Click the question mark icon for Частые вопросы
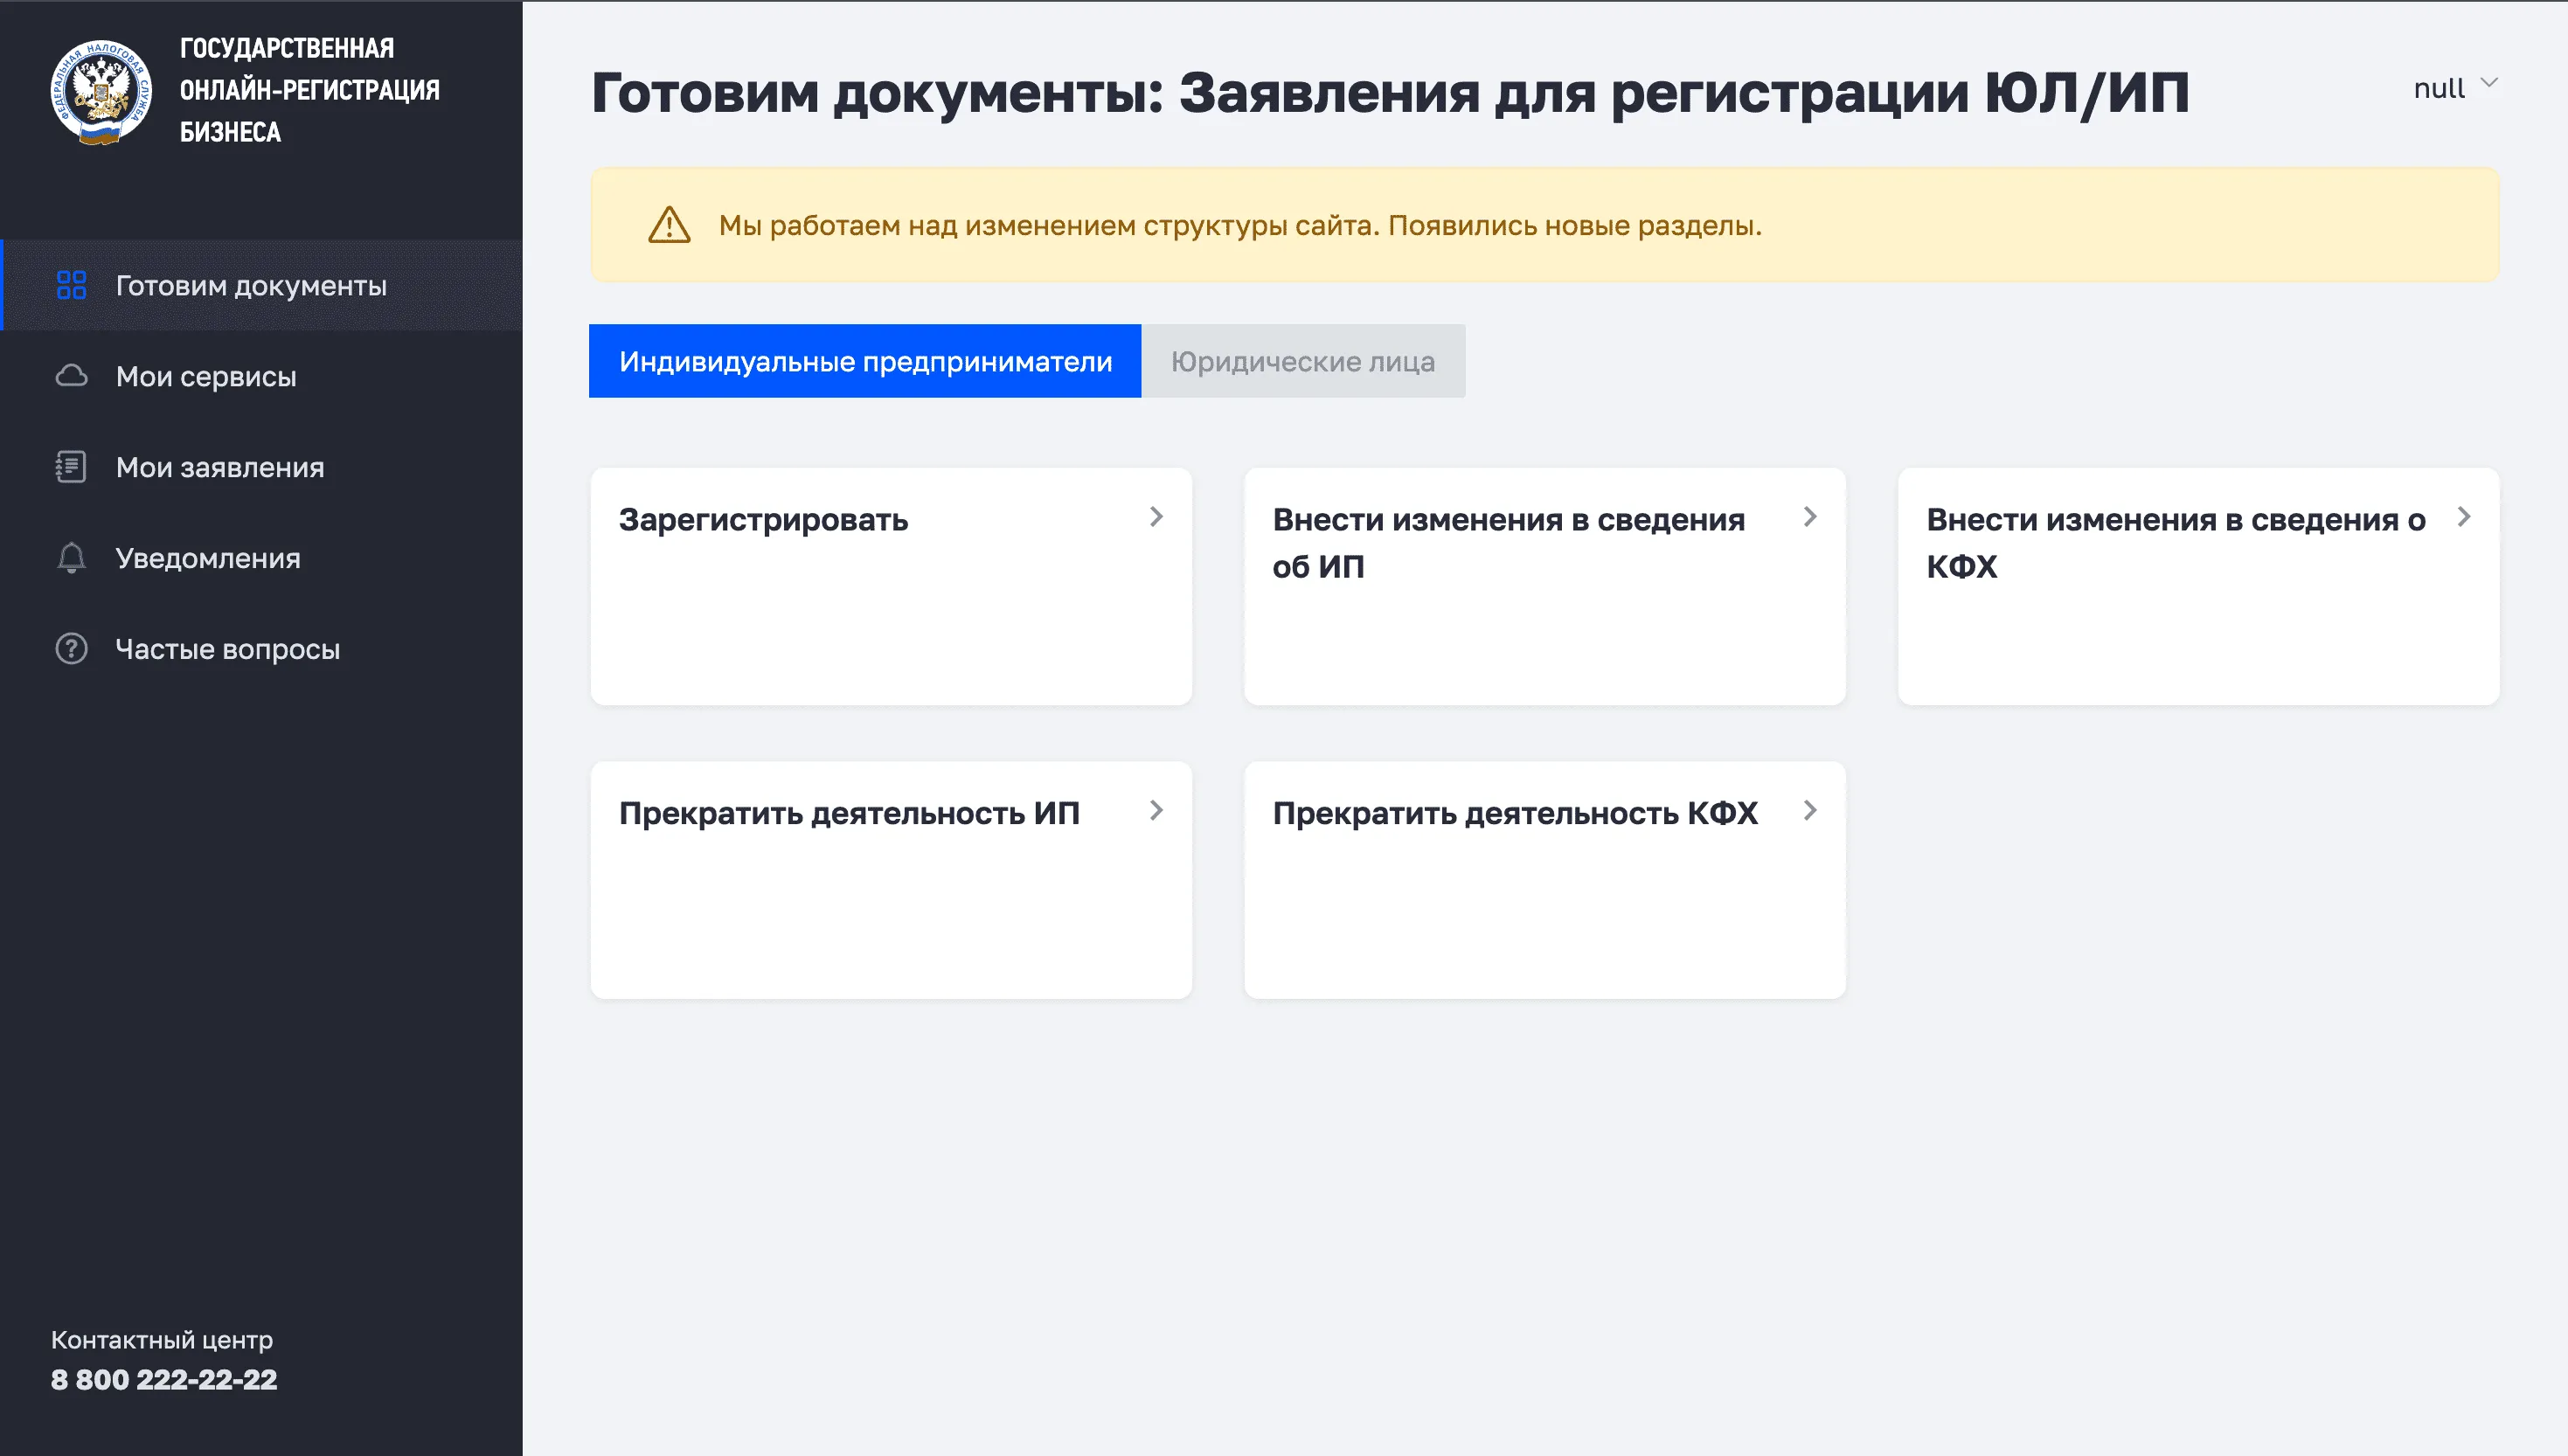The height and width of the screenshot is (1456, 2568). pyautogui.click(x=71, y=648)
